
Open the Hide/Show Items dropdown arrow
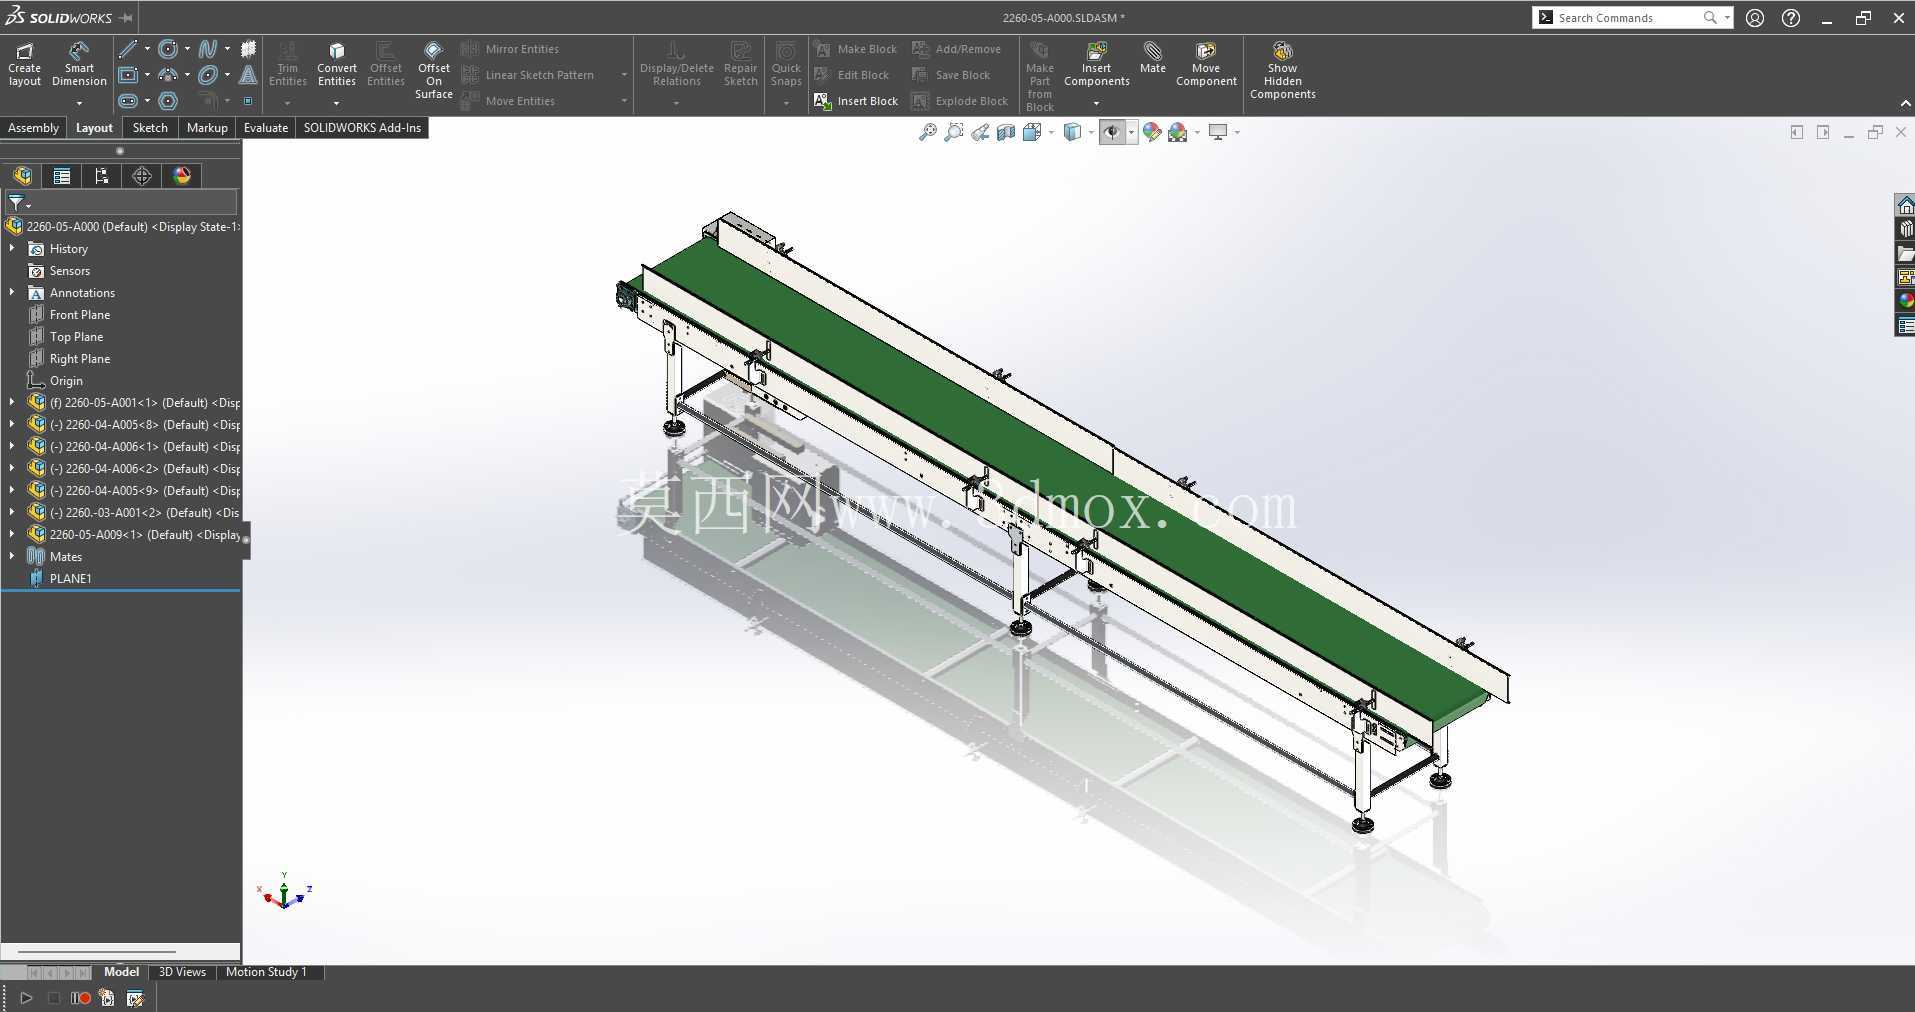1132,132
